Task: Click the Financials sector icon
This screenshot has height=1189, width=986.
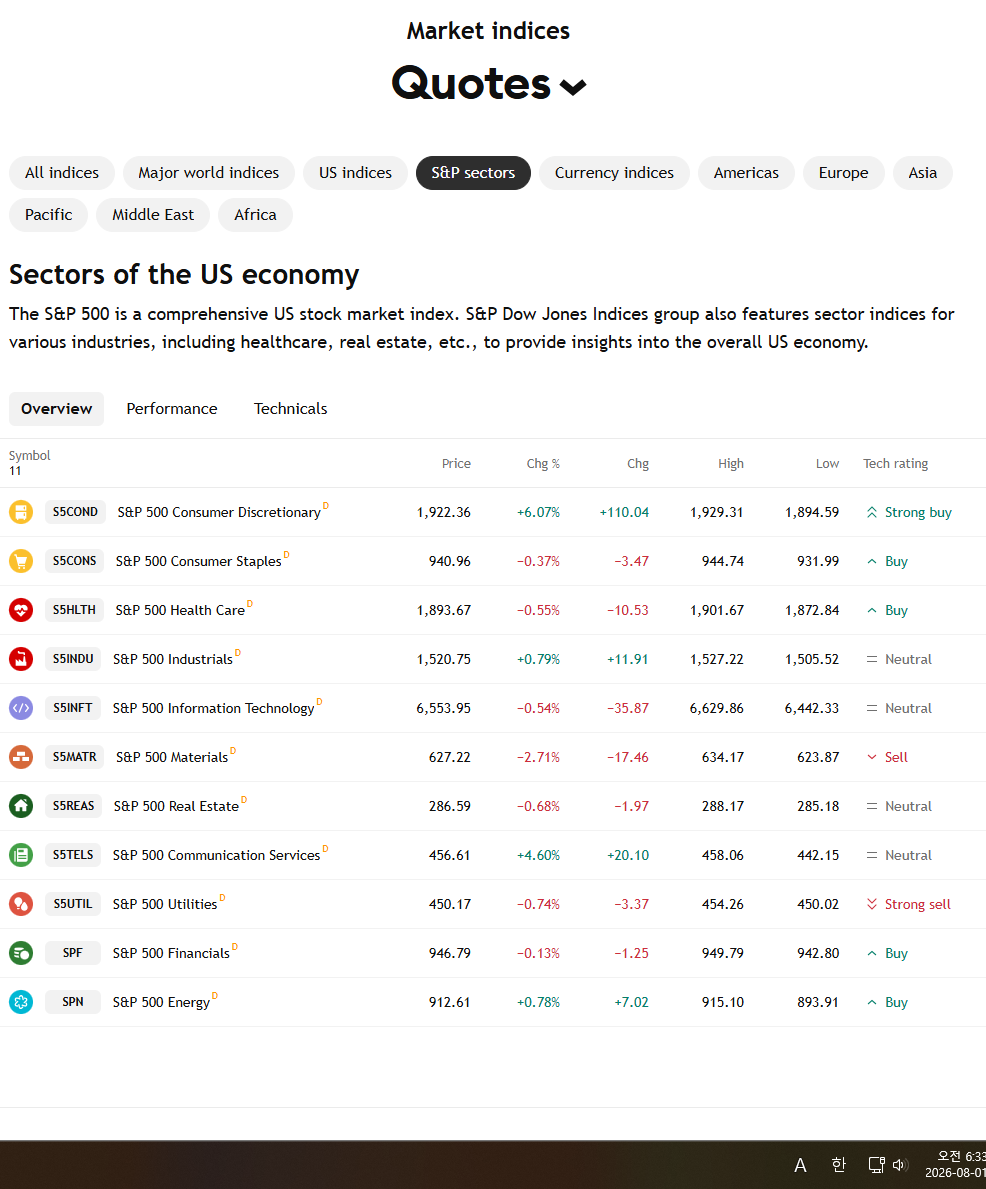Action: click(21, 953)
